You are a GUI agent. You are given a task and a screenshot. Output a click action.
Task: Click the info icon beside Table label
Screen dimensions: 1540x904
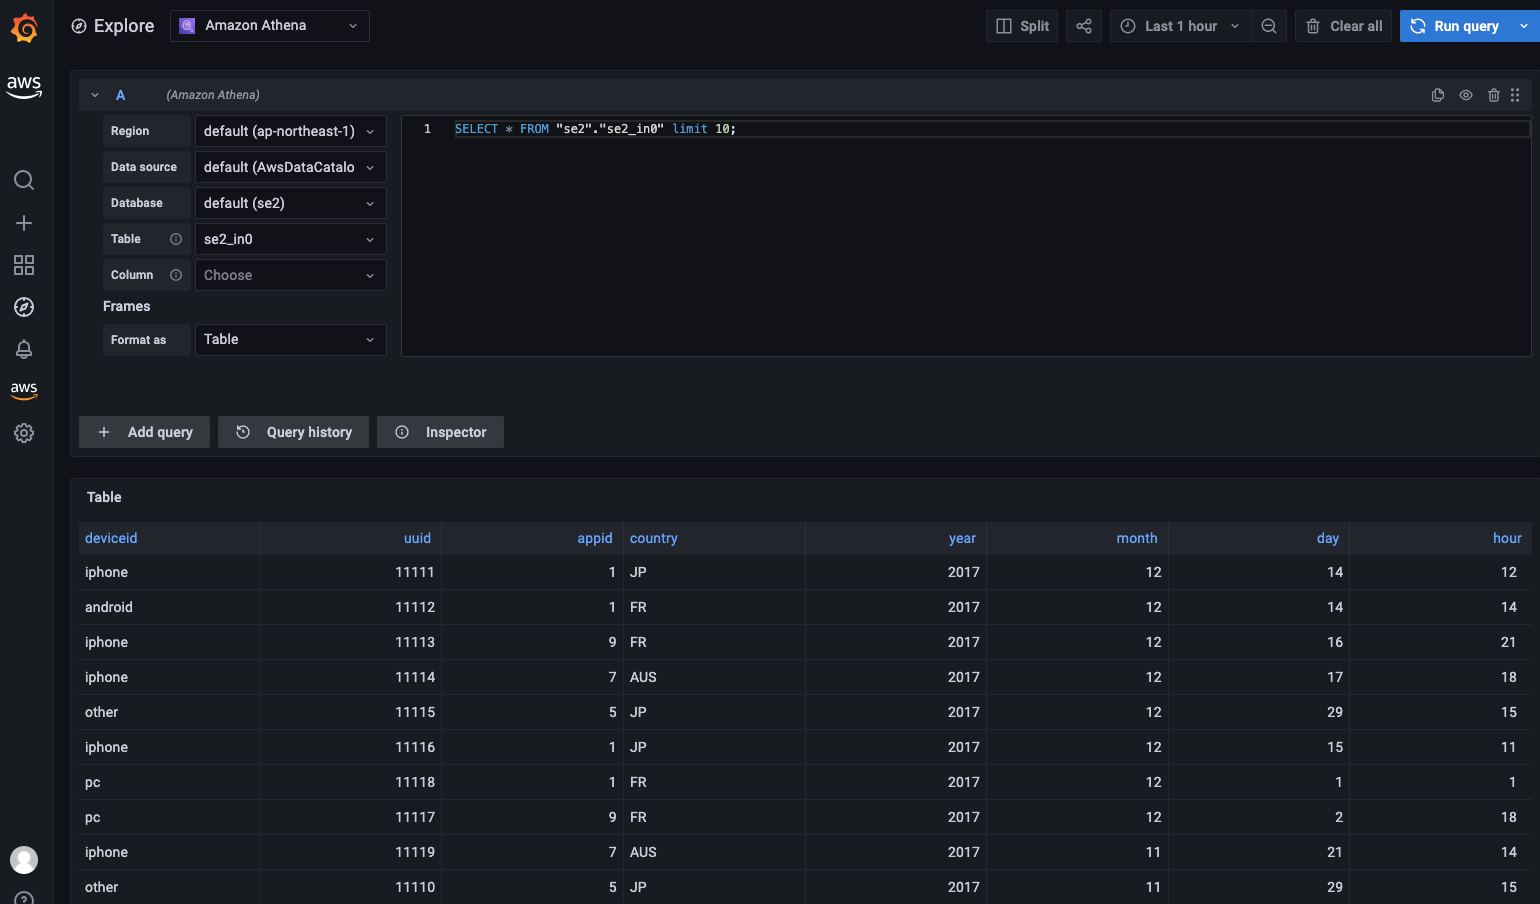[176, 239]
